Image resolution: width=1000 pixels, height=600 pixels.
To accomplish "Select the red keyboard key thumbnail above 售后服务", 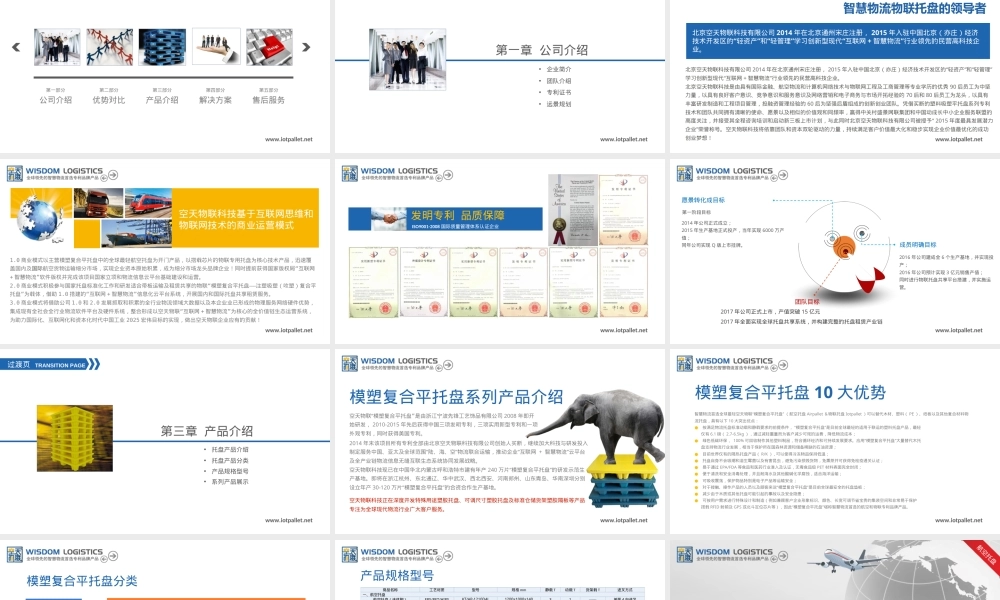I will pyautogui.click(x=269, y=47).
